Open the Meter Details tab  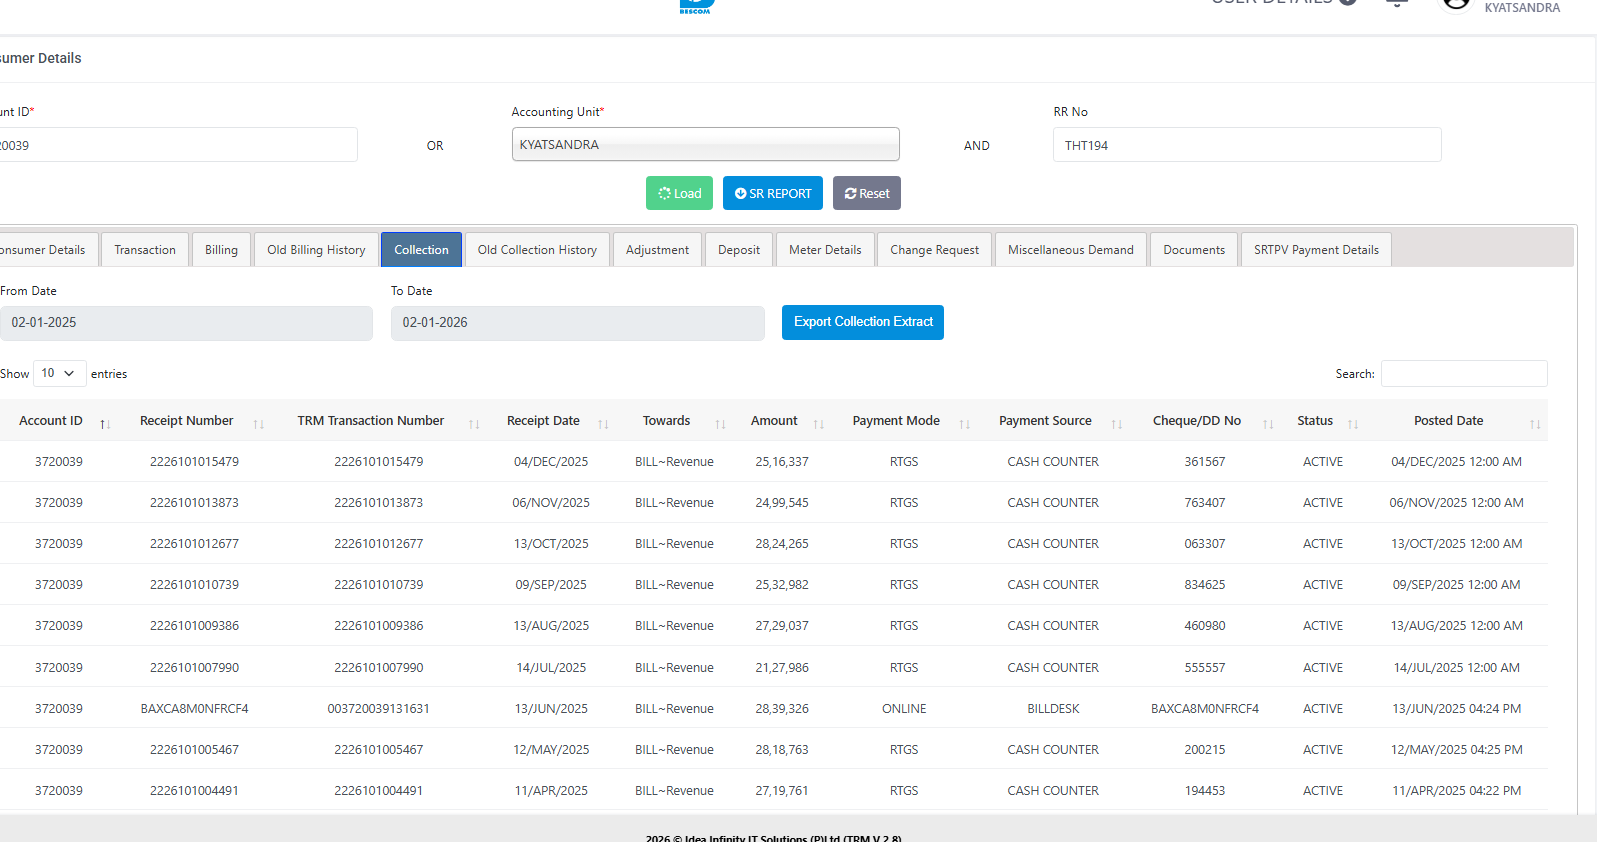click(x=825, y=250)
